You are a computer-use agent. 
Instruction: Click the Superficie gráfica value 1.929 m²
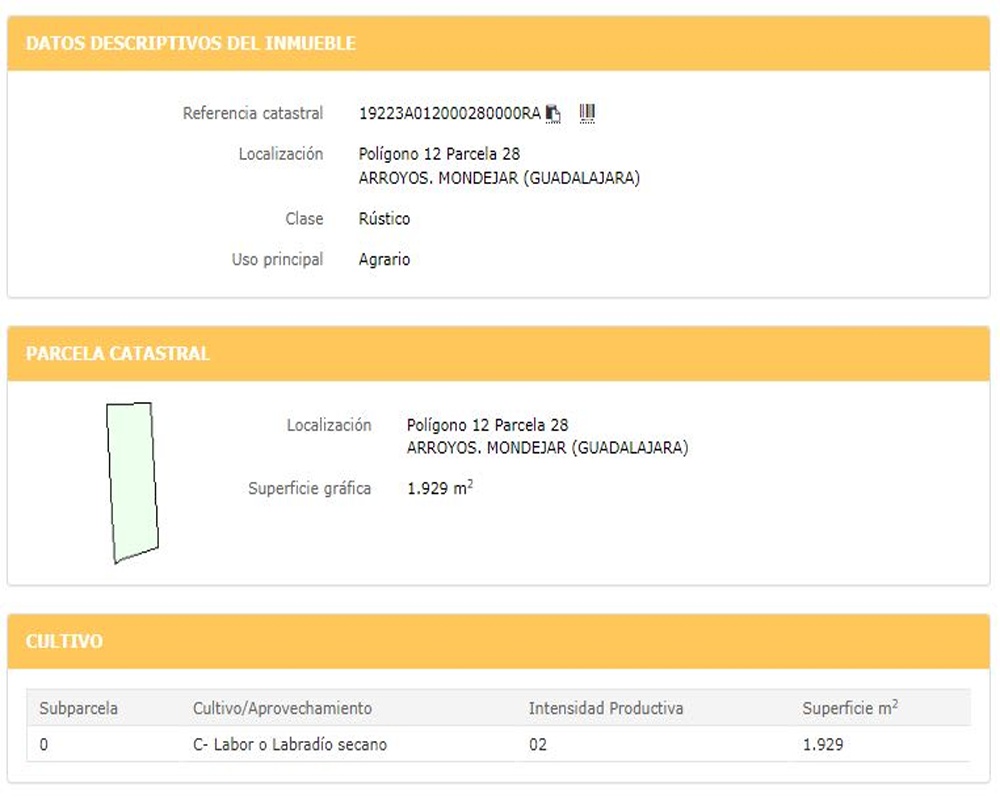coord(440,487)
